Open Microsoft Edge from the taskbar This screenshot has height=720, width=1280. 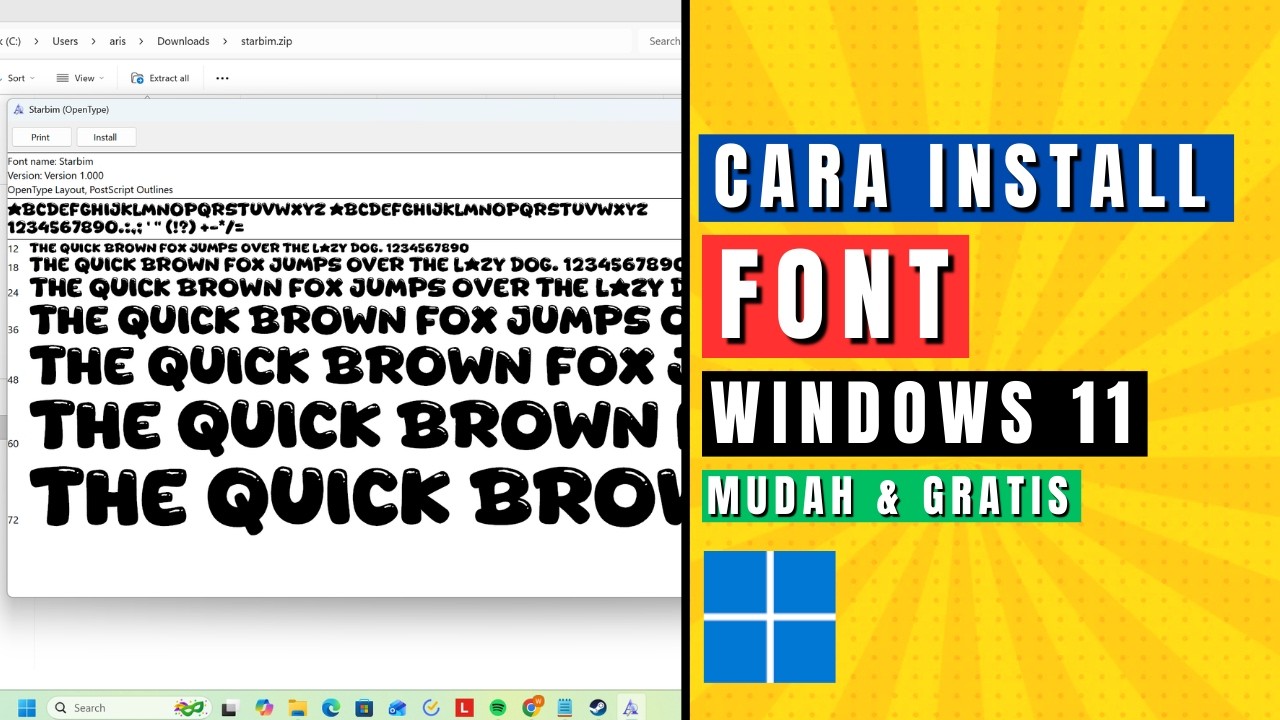click(331, 707)
